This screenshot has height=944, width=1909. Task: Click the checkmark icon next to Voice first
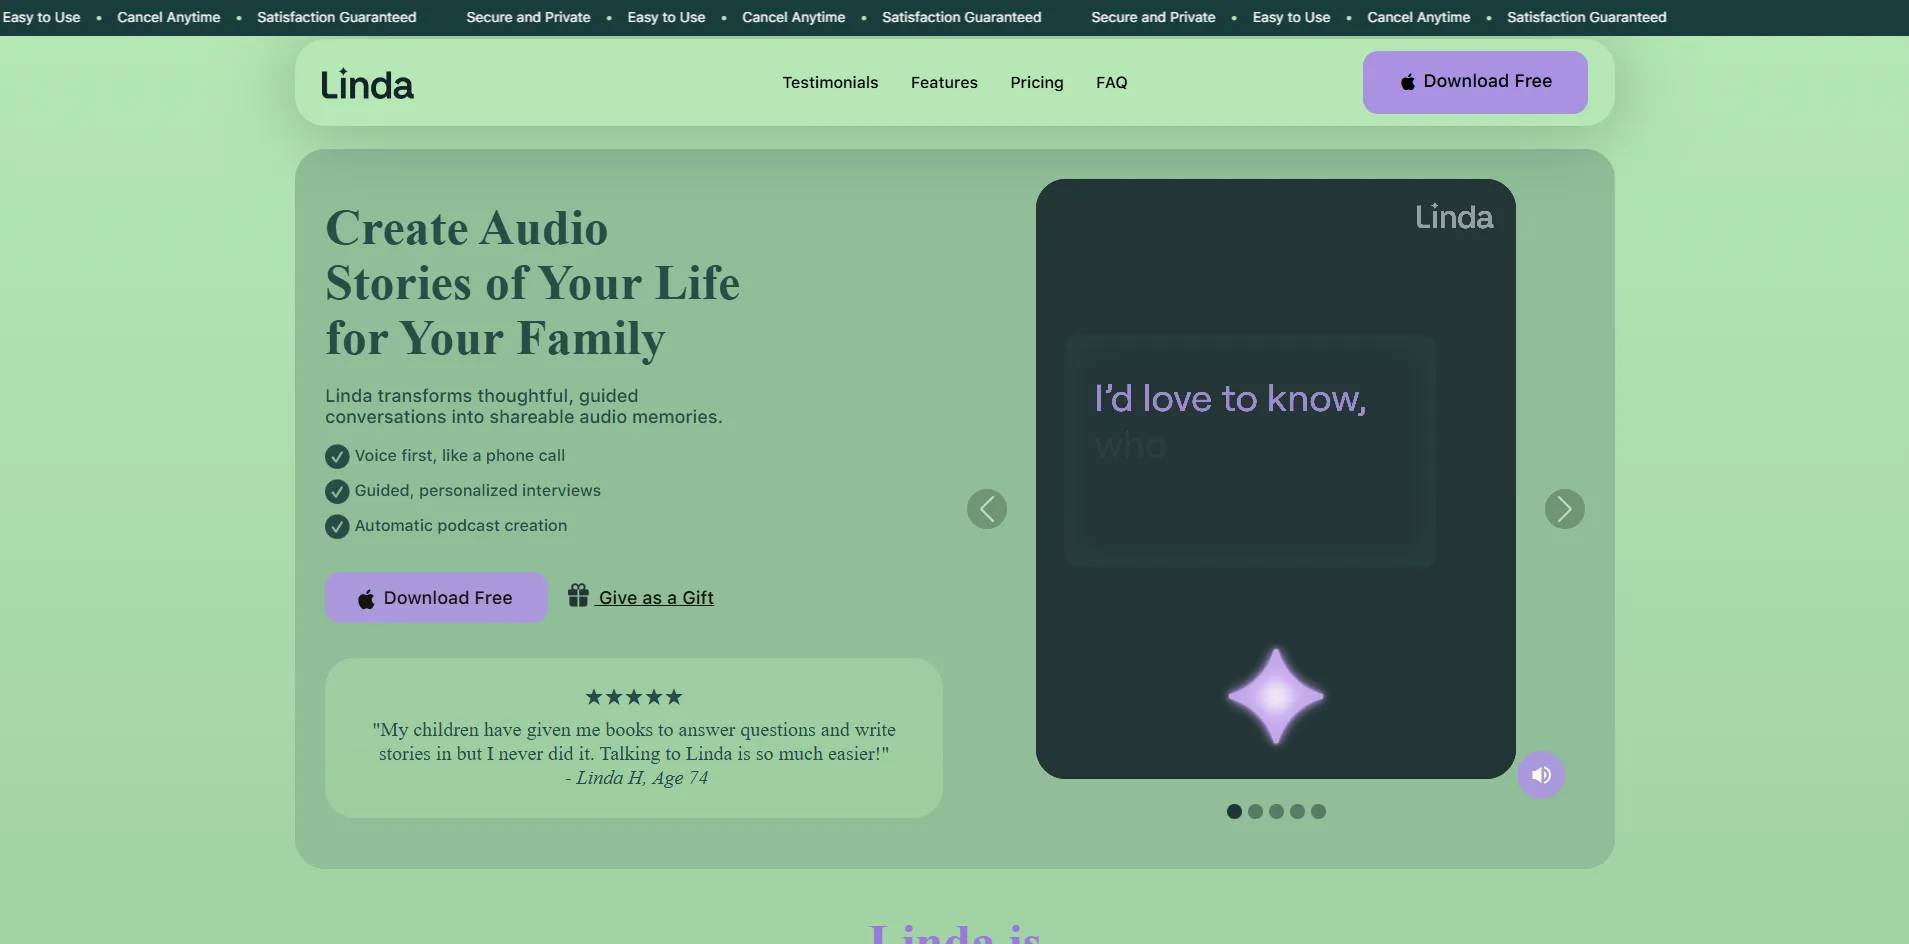337,456
